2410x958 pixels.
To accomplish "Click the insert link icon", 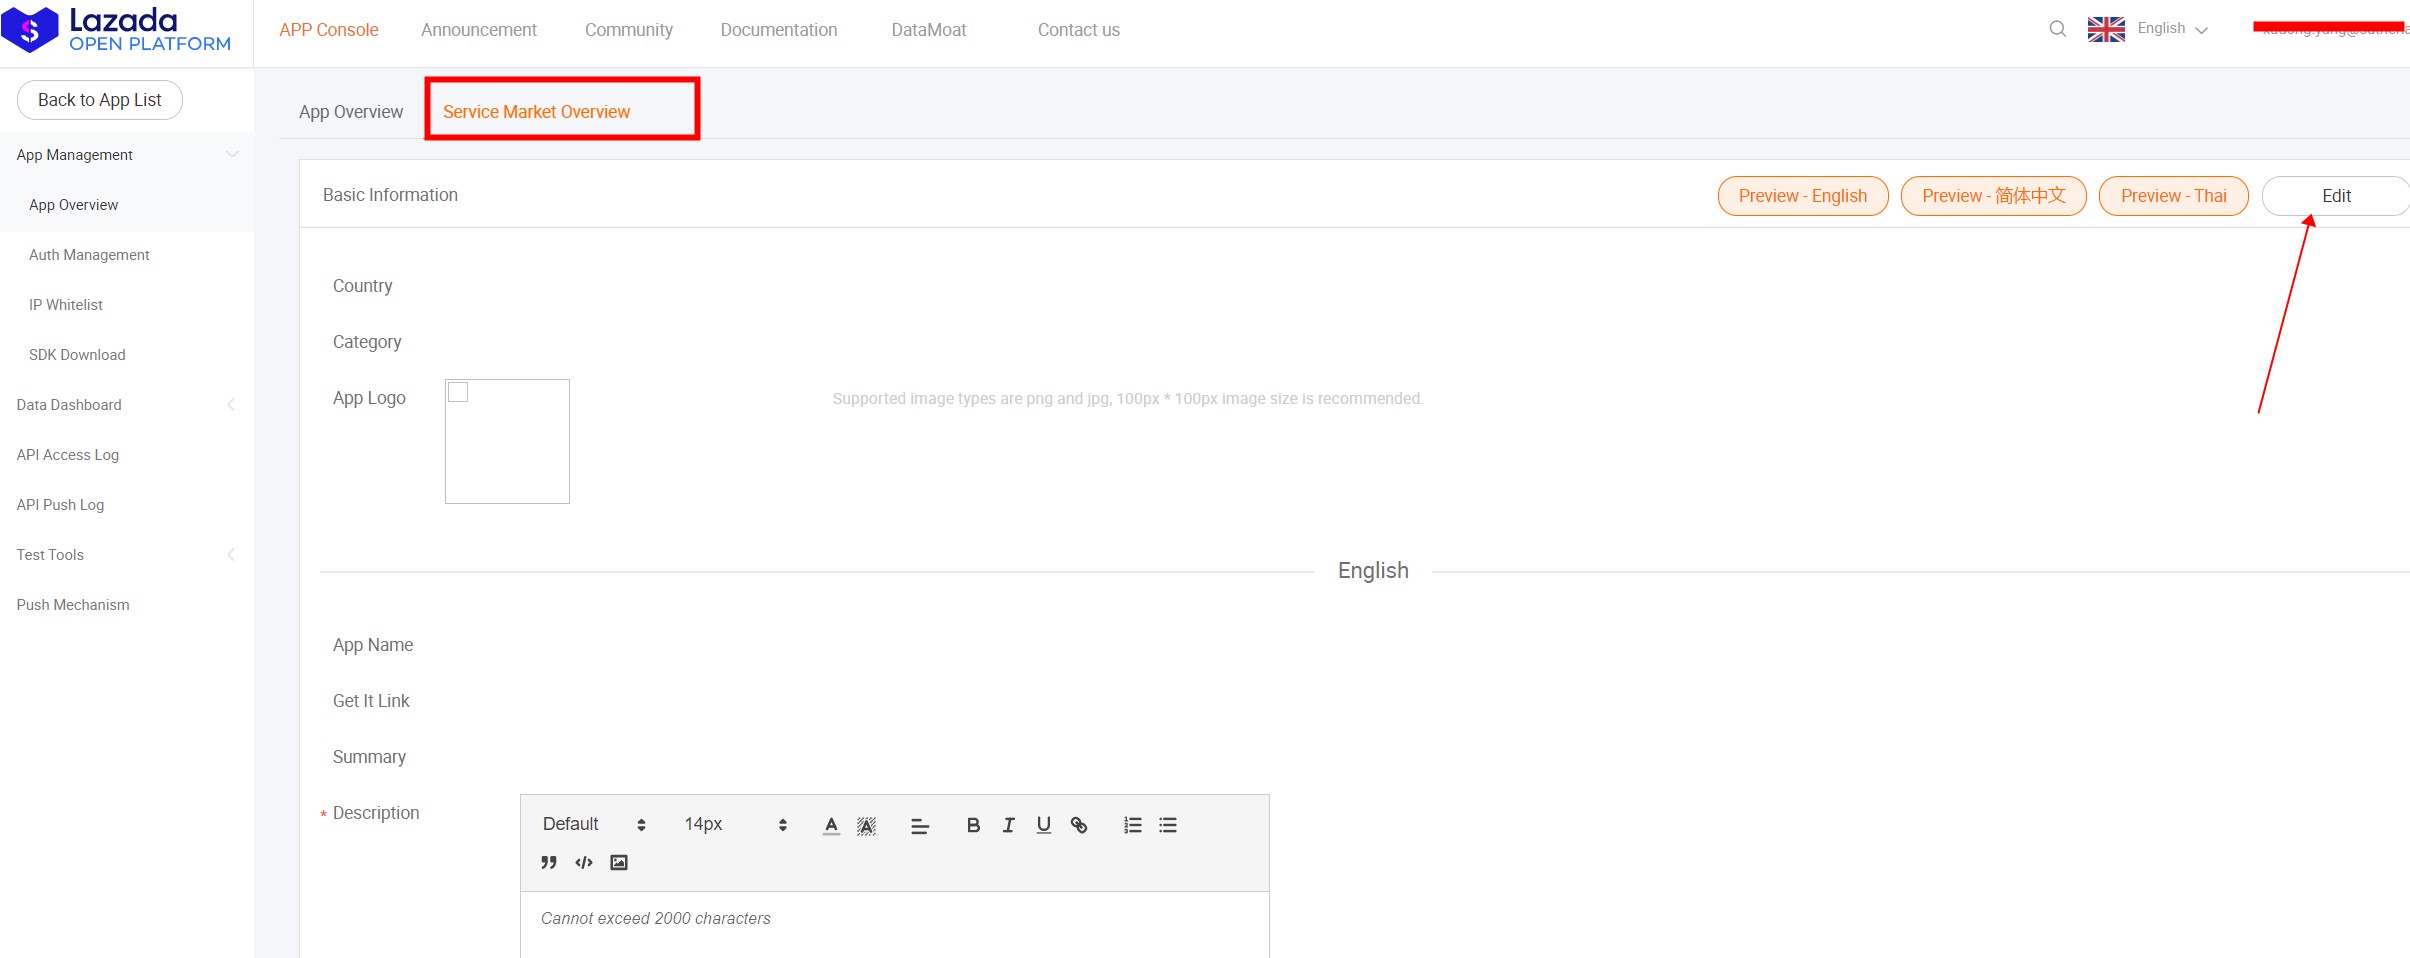I will (1079, 825).
